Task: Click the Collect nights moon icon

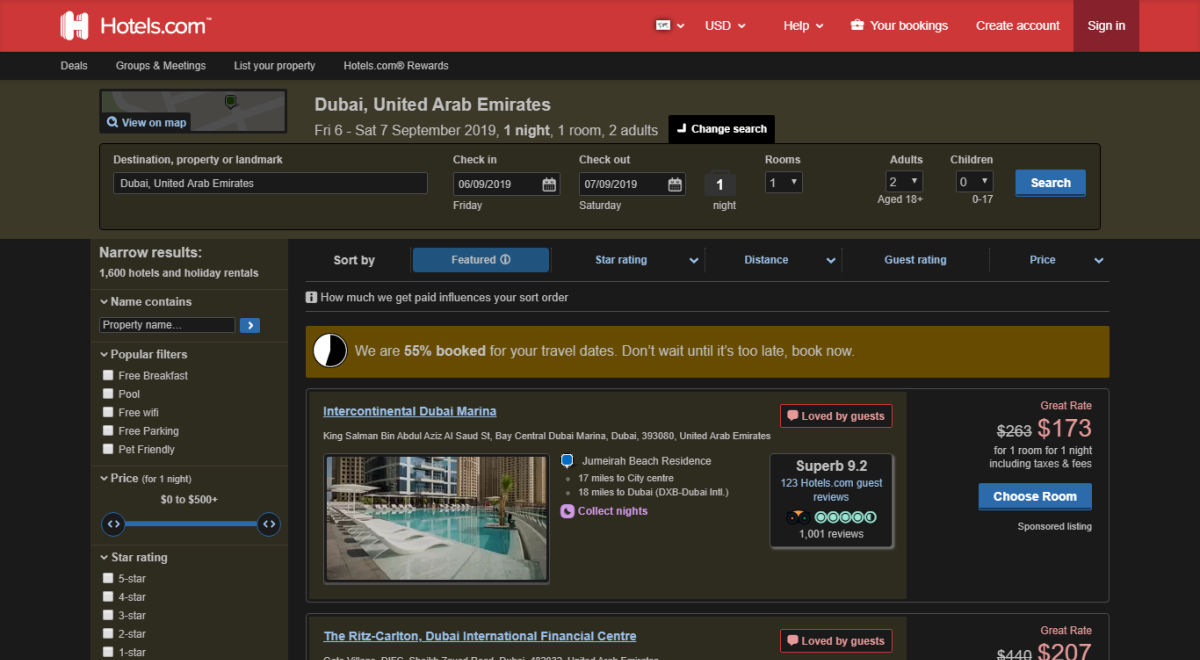Action: [x=567, y=511]
